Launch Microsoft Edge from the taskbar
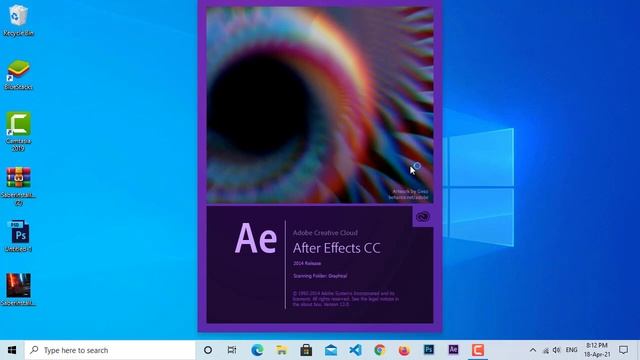640x360 pixels. (x=257, y=350)
